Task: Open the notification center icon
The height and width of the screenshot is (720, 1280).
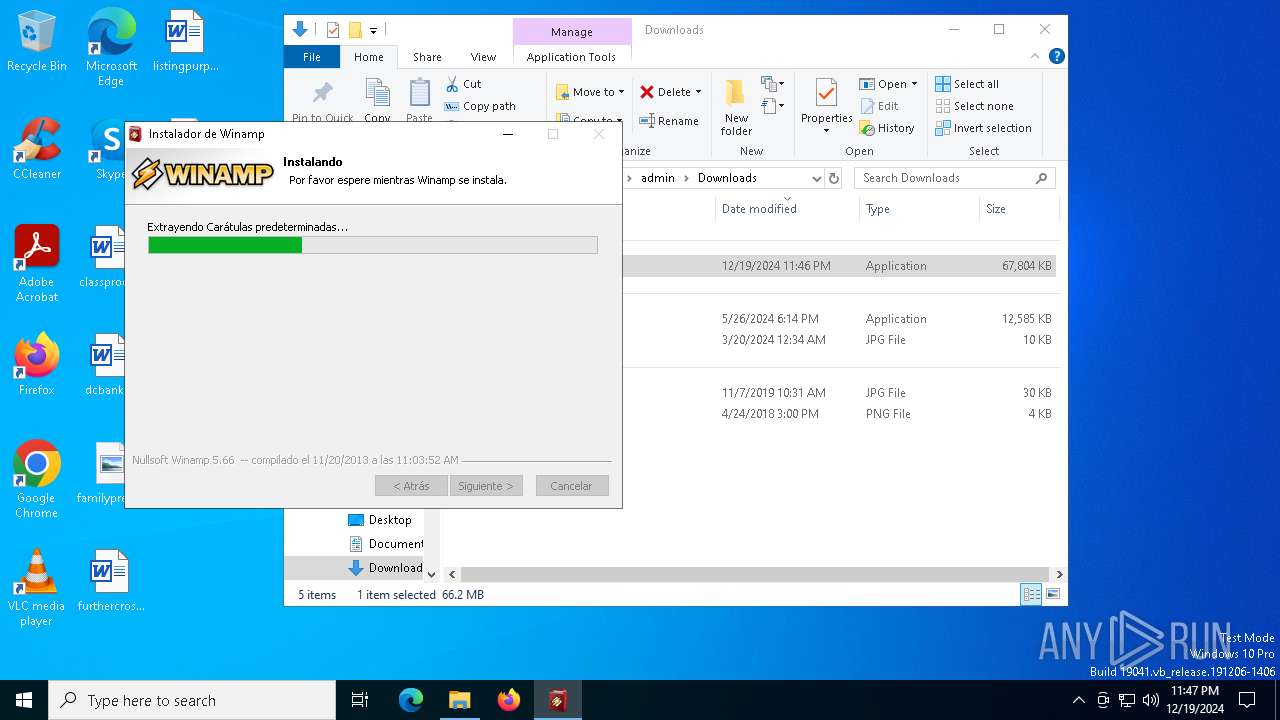Action: 1247,700
